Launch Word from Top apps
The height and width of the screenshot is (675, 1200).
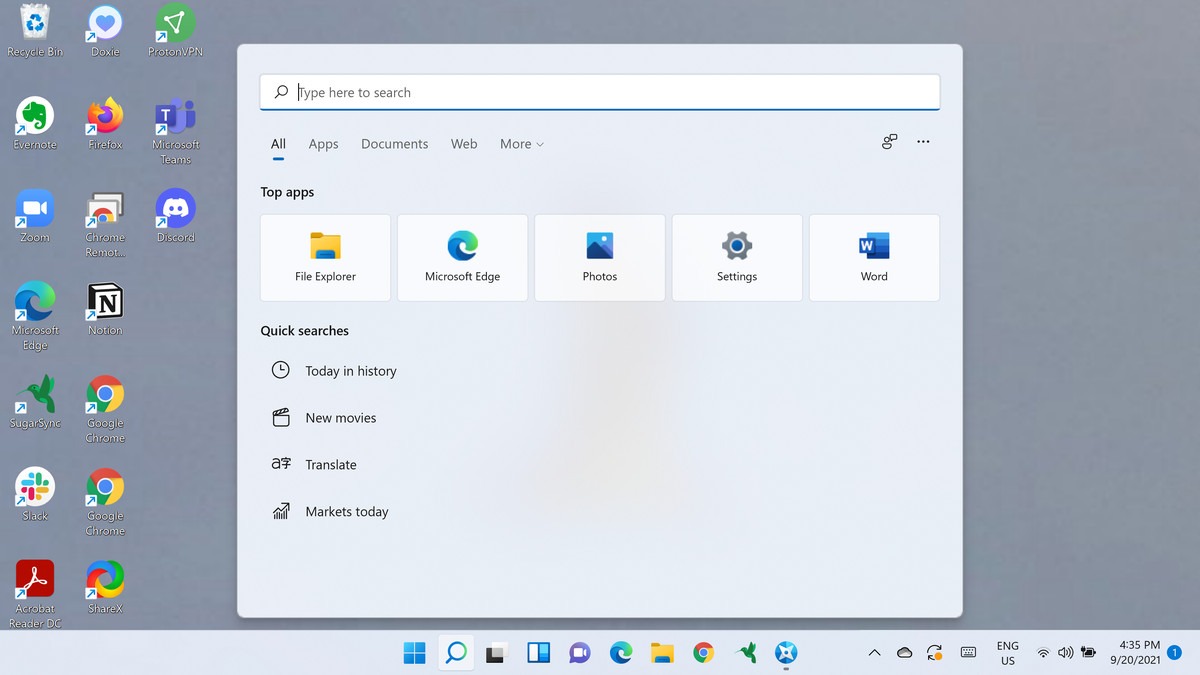[874, 257]
